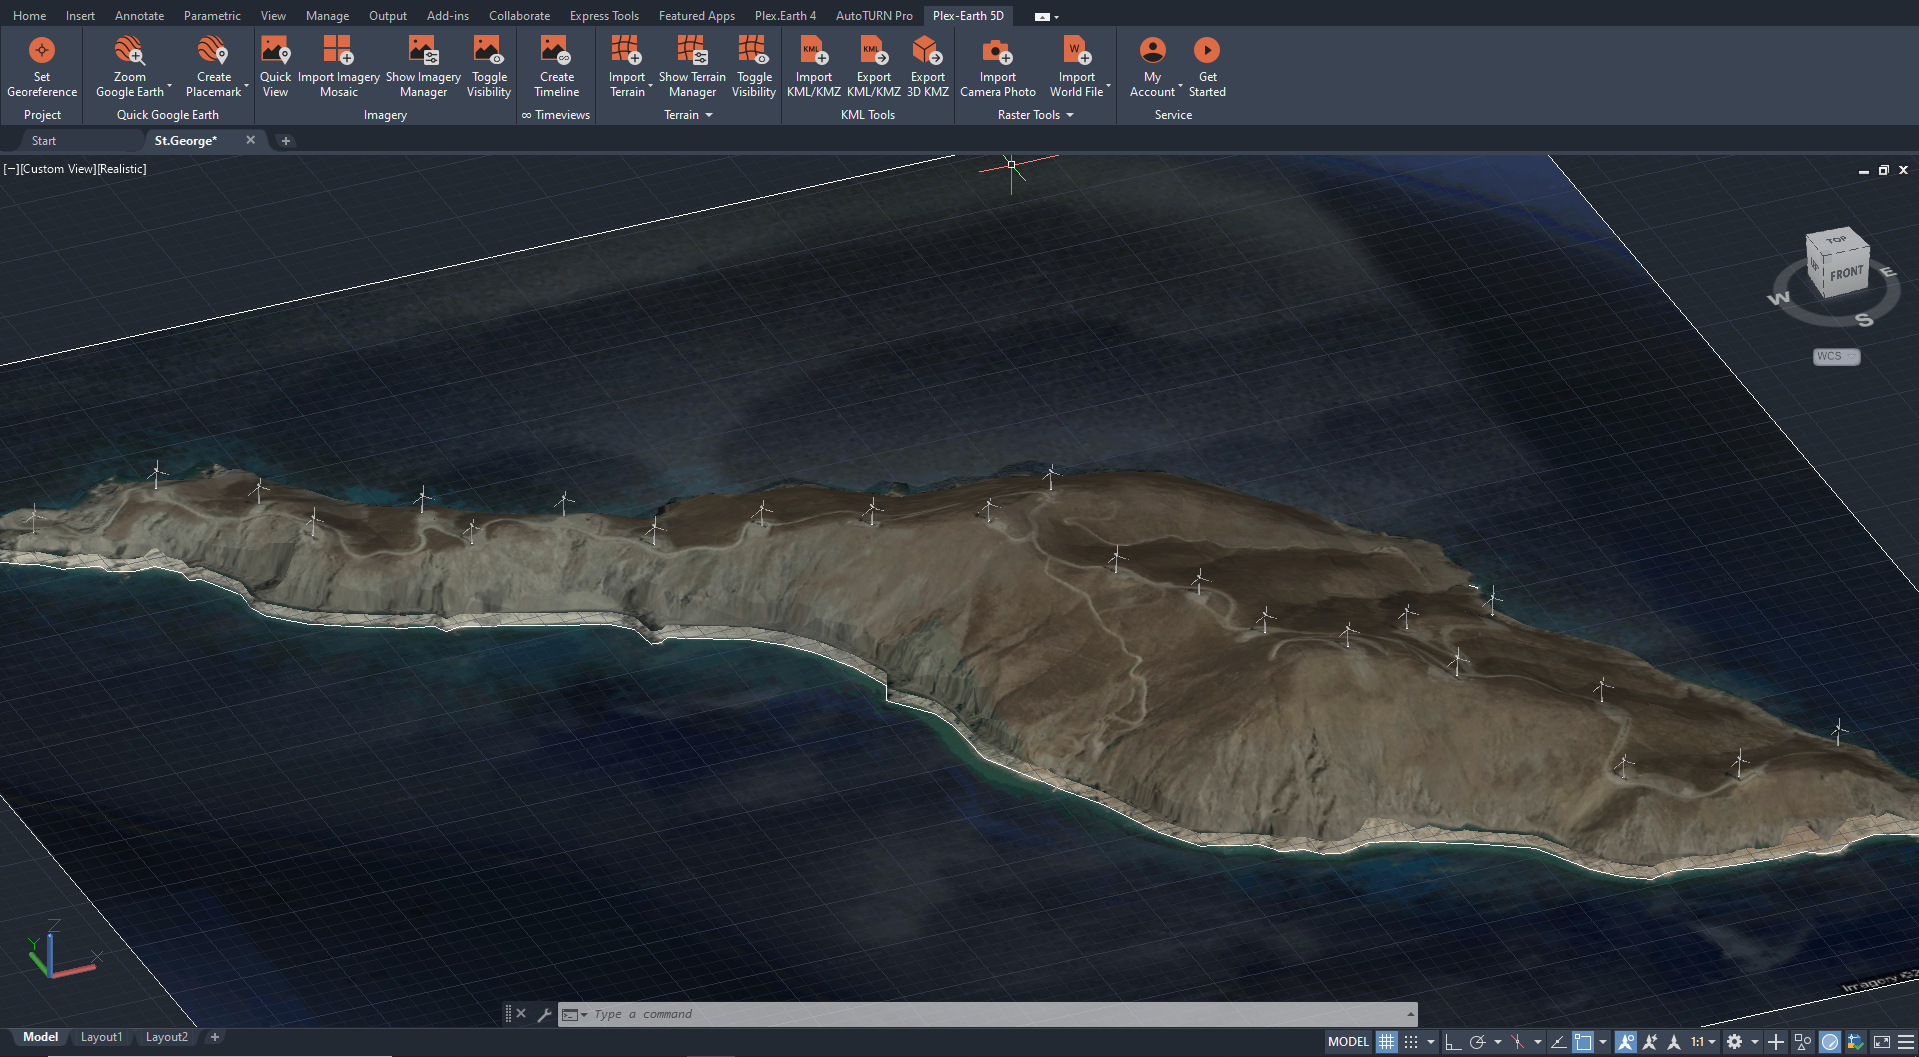
Task: Open the command line customize wrench
Action: (x=544, y=1014)
